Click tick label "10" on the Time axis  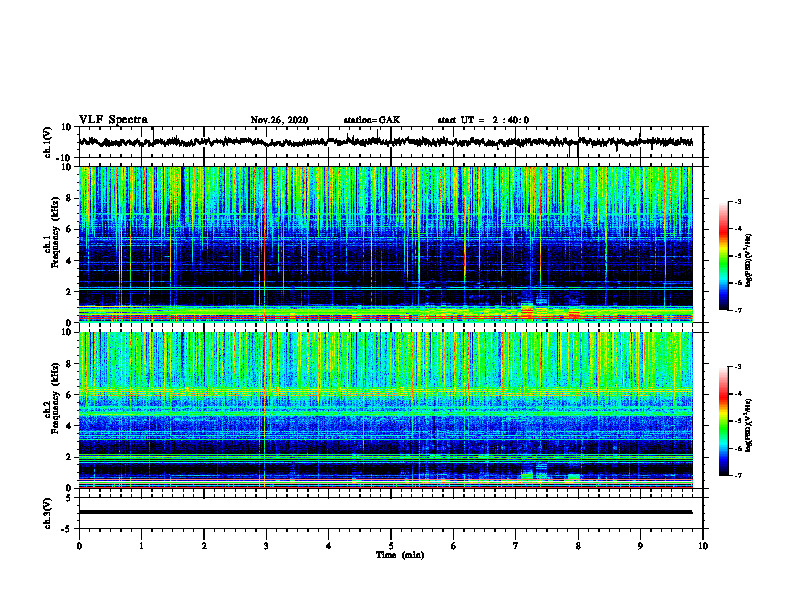(x=703, y=546)
